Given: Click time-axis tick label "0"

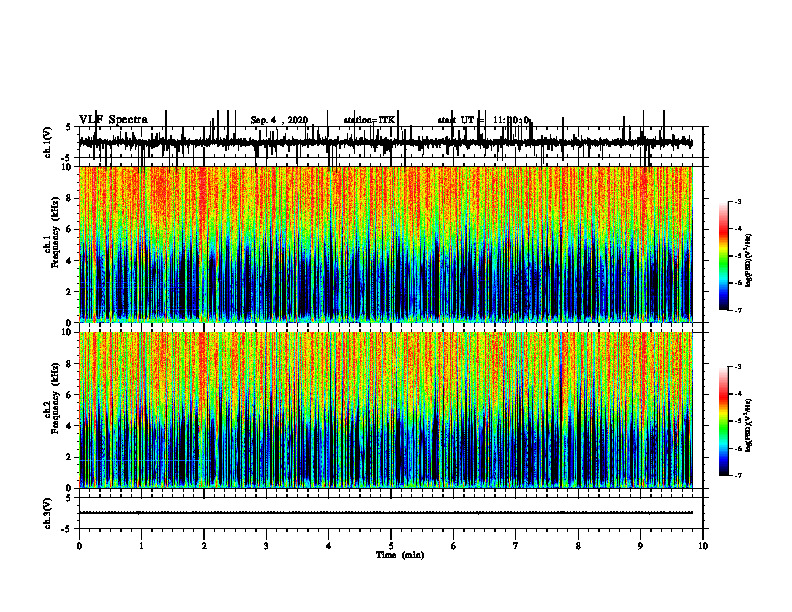Looking at the screenshot, I should click(79, 546).
